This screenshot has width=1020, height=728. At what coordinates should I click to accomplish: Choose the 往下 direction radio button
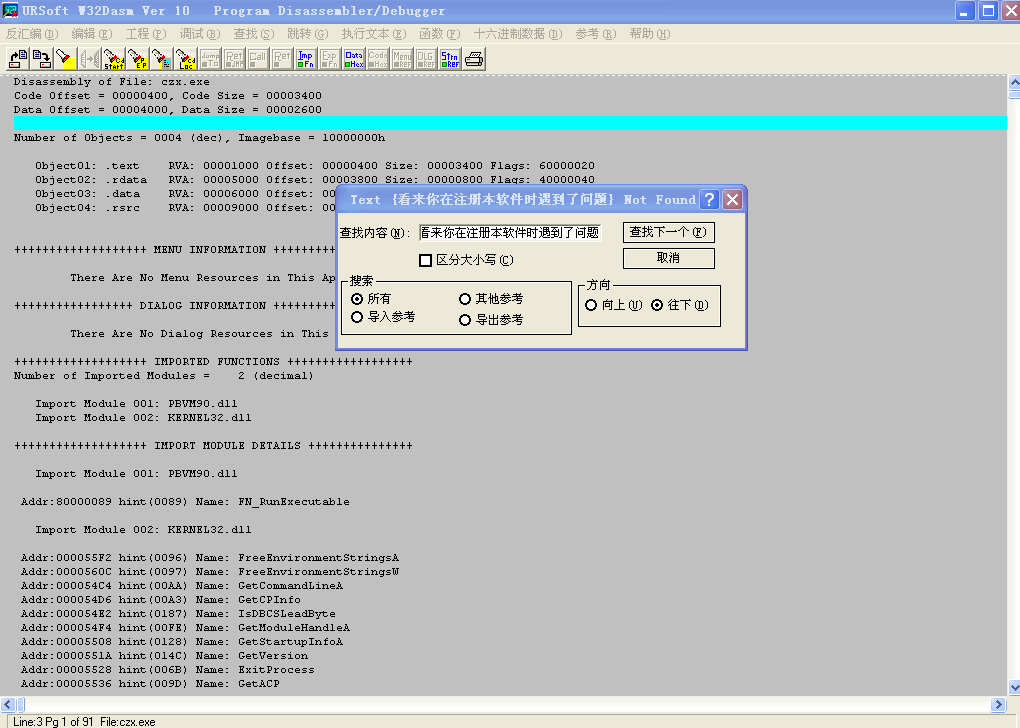click(657, 304)
